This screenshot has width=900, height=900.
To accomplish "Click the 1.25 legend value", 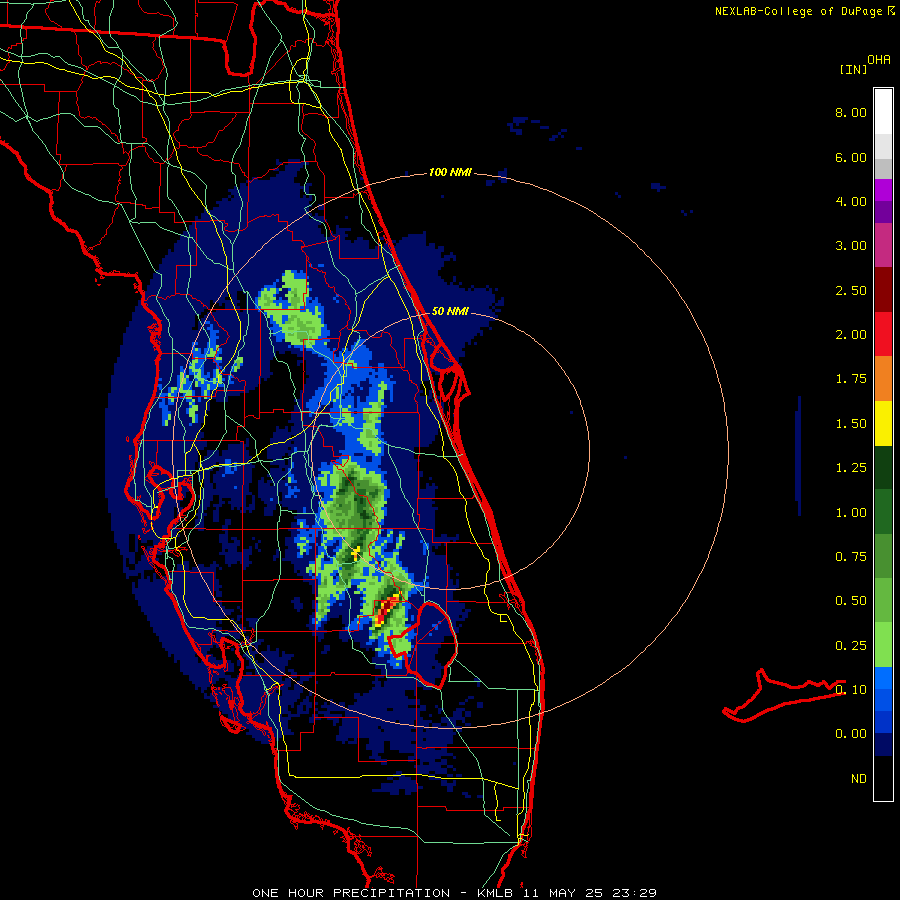I will point(851,468).
